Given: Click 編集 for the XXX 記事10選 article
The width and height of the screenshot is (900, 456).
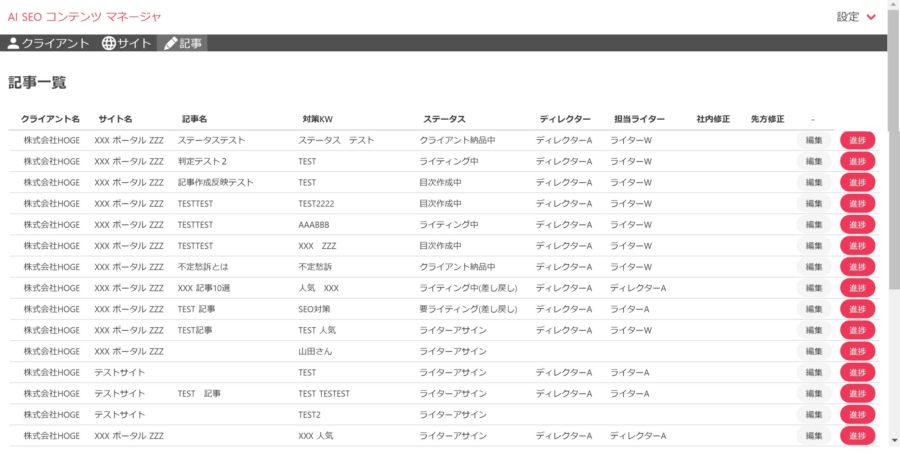Looking at the screenshot, I should pyautogui.click(x=814, y=288).
